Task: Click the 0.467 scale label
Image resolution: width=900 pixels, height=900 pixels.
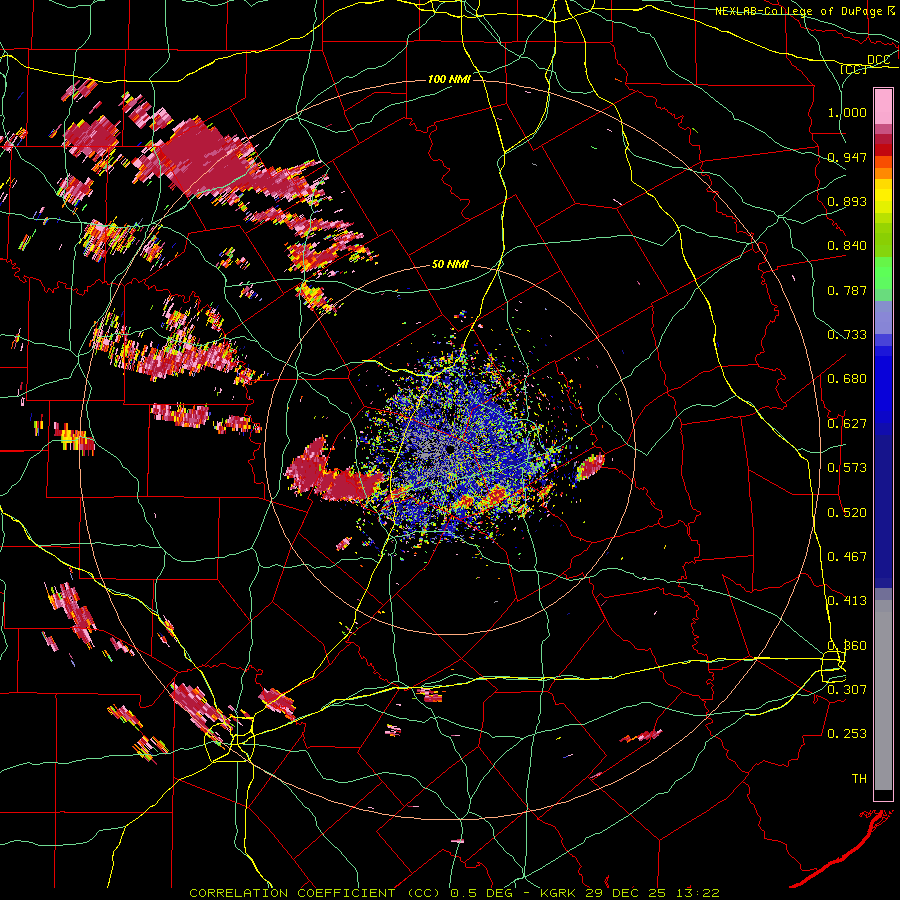Action: 847,557
